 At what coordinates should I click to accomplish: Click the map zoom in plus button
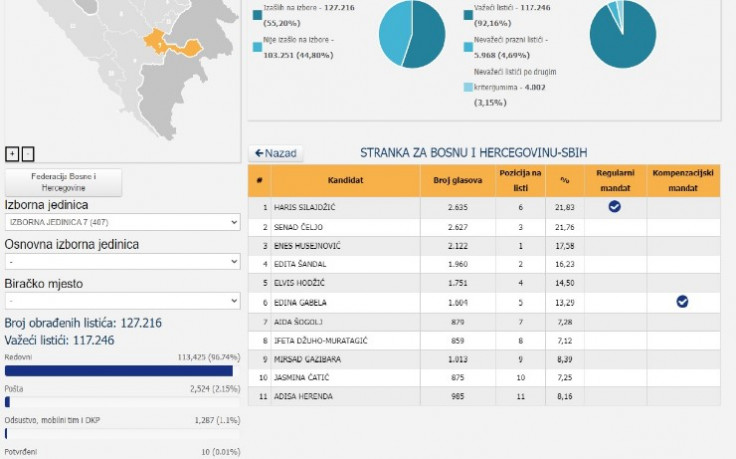12,153
